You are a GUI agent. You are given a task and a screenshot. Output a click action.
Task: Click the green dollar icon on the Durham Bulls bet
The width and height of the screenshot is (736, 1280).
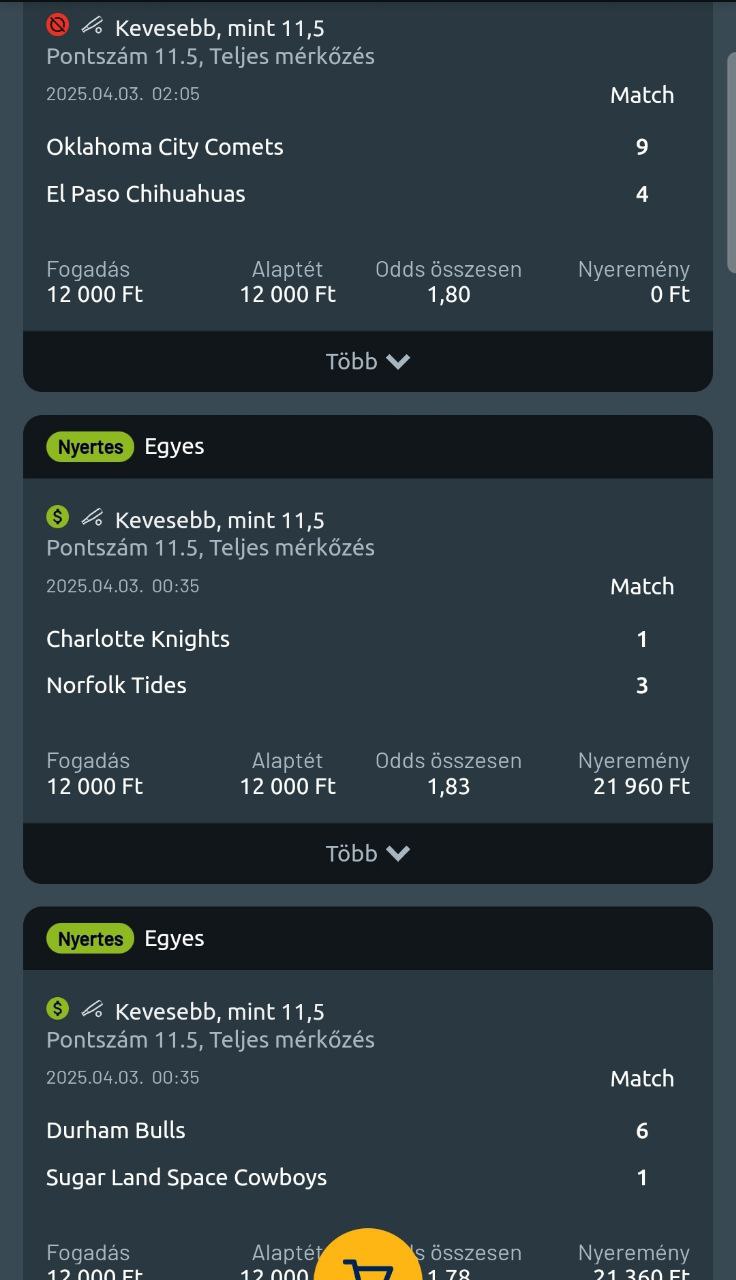(x=58, y=1008)
